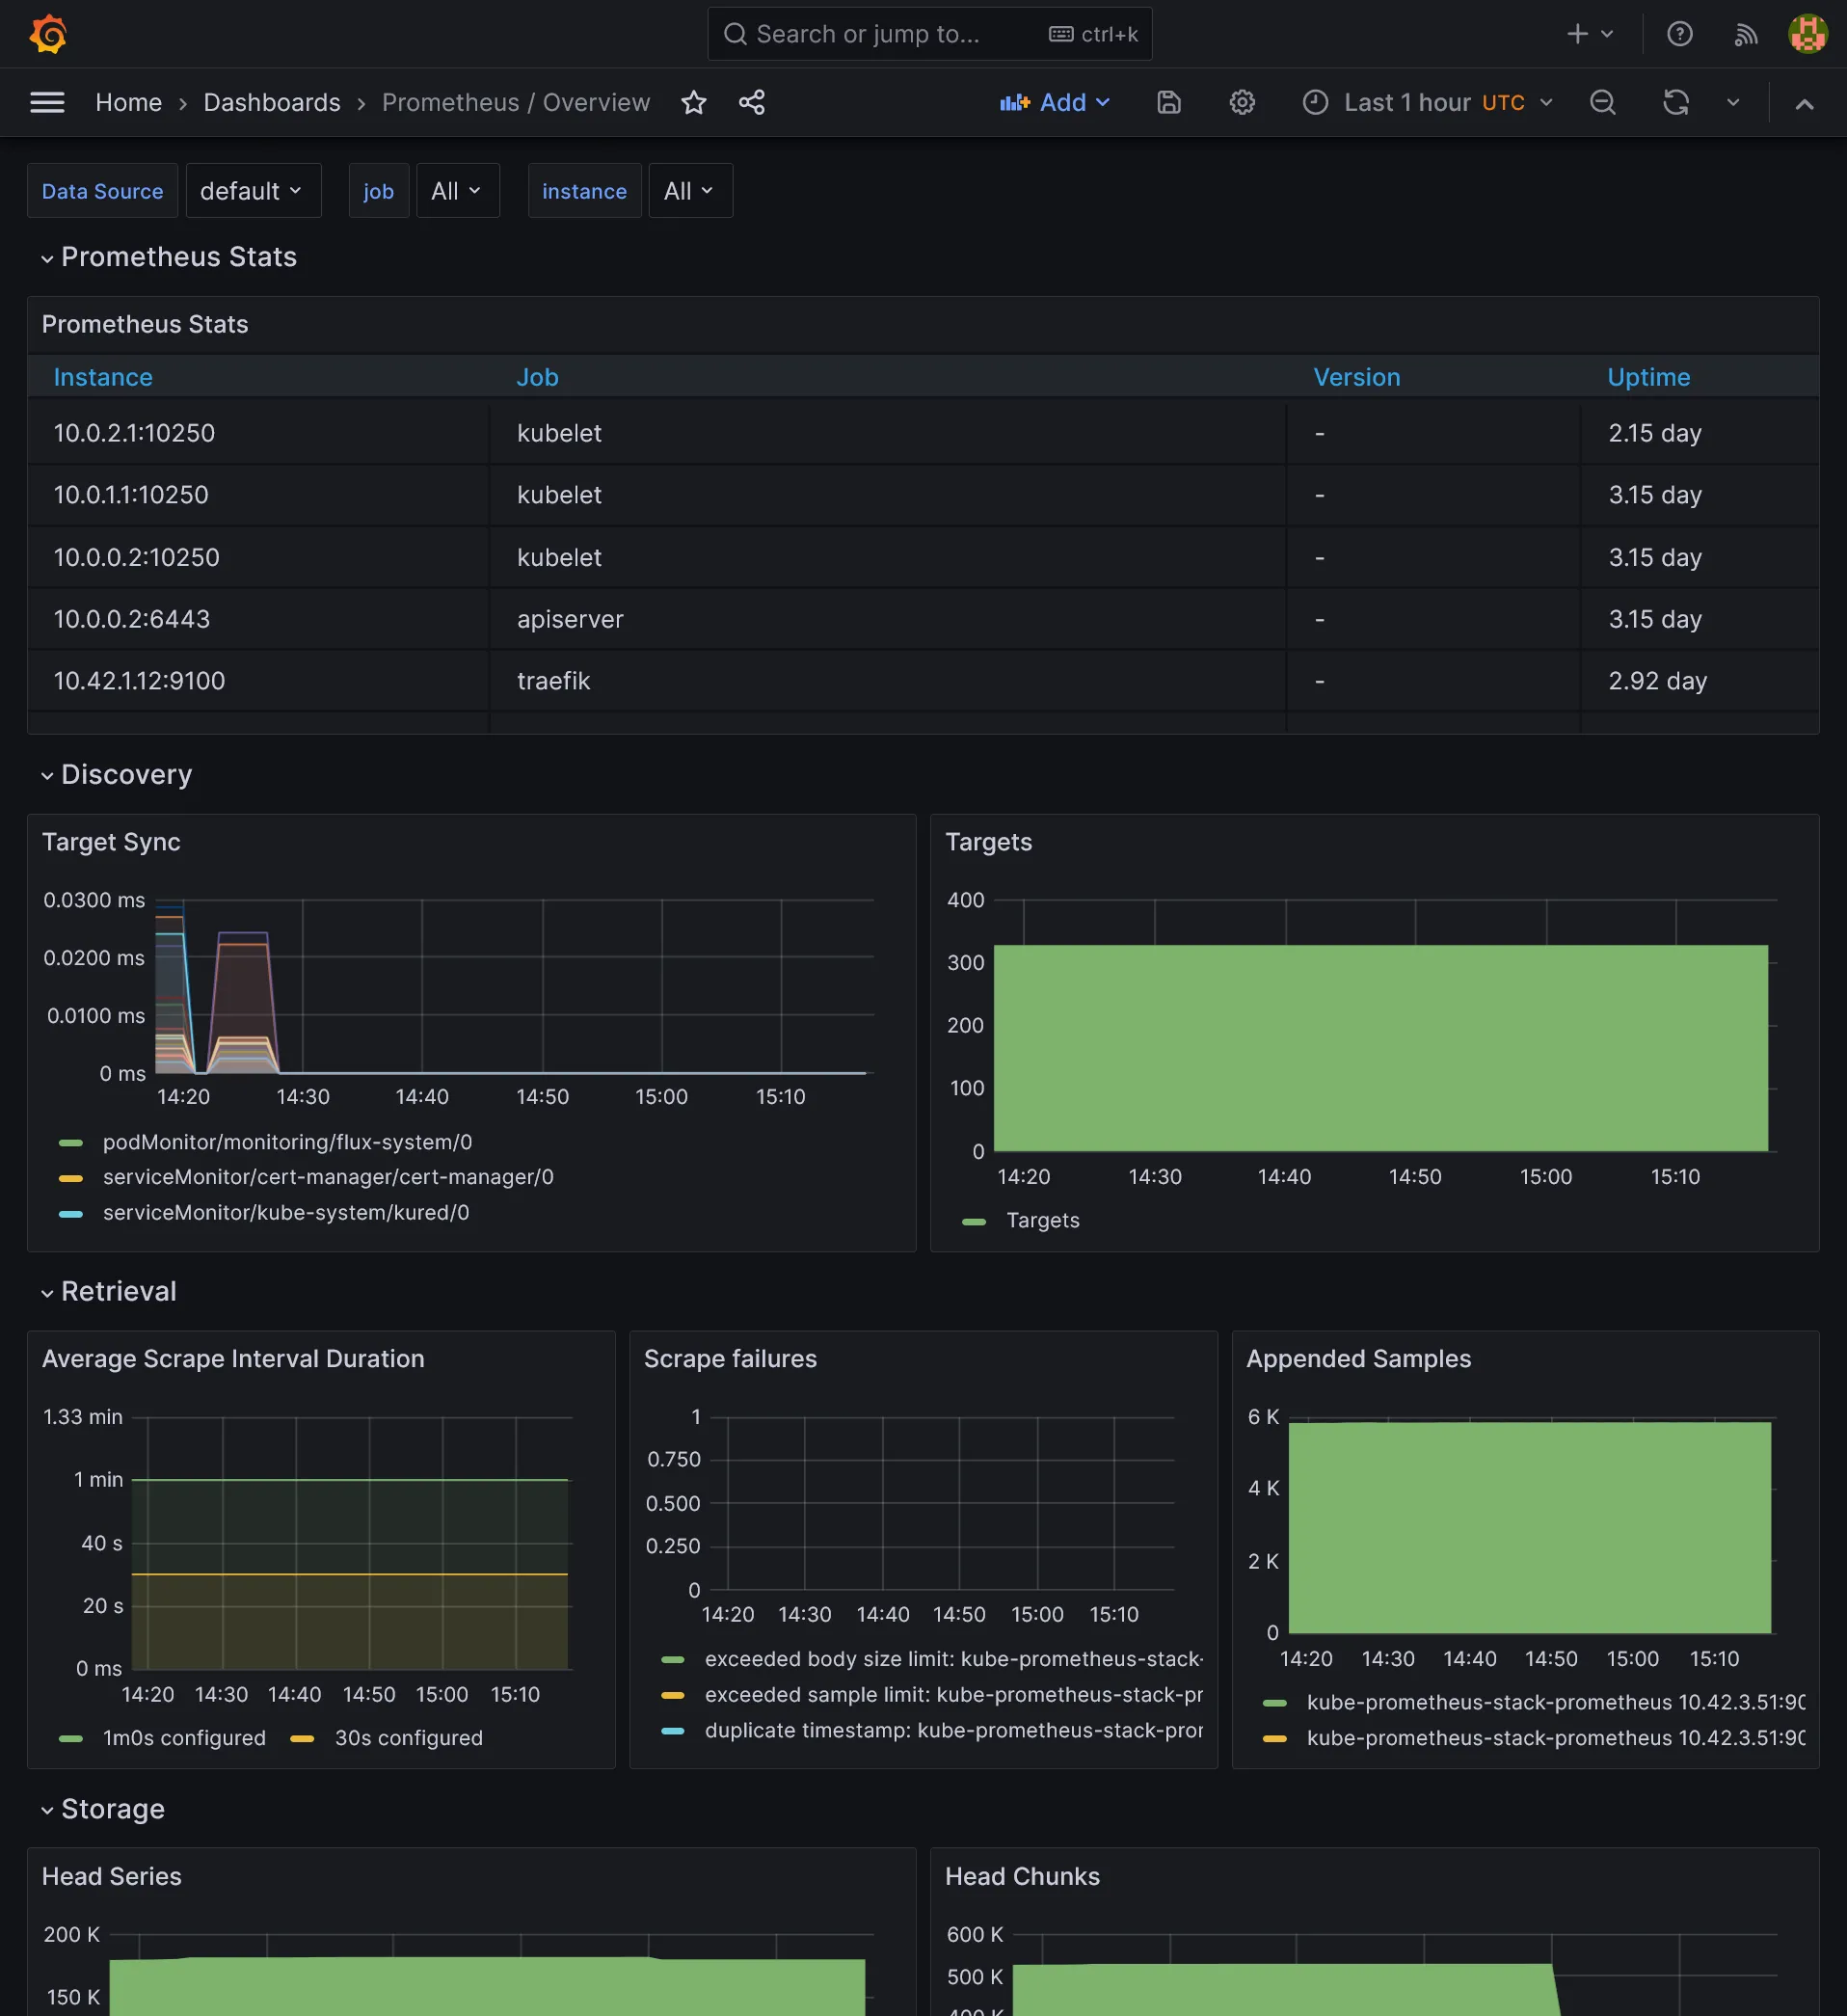Open the Add panel menu
Viewport: 1847px width, 2016px height.
pos(1055,102)
